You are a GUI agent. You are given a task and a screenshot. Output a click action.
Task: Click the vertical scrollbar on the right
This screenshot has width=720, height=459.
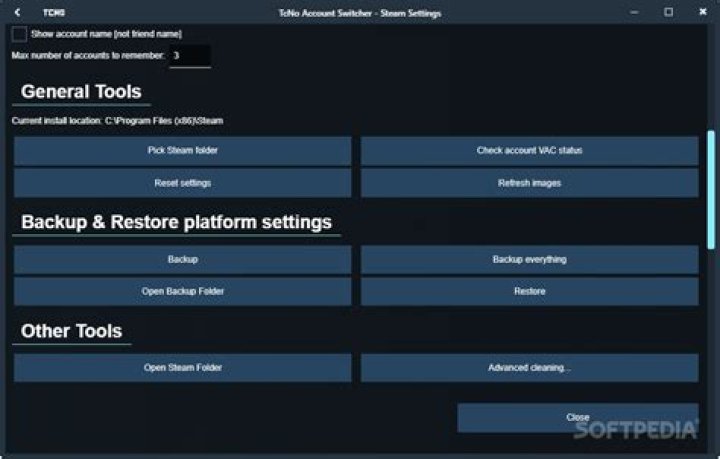(x=711, y=188)
